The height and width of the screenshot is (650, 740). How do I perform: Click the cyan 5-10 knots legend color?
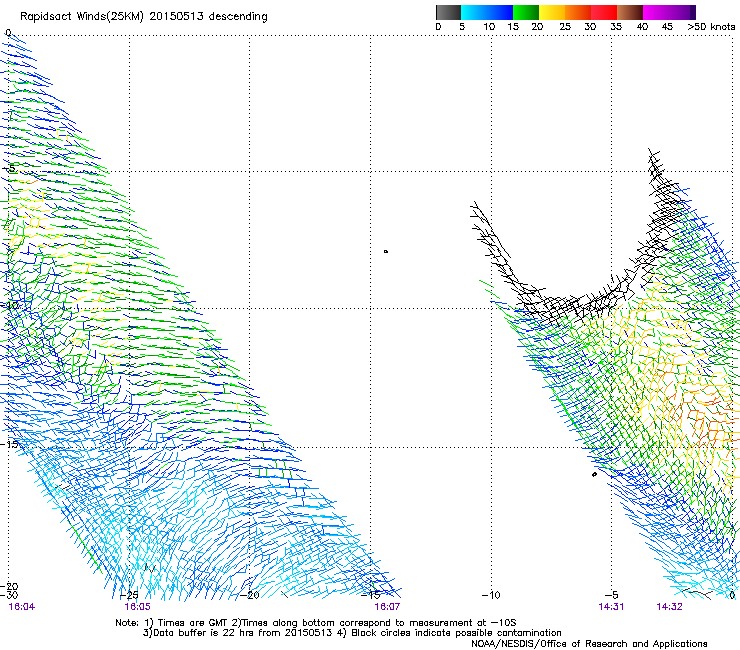(x=474, y=12)
